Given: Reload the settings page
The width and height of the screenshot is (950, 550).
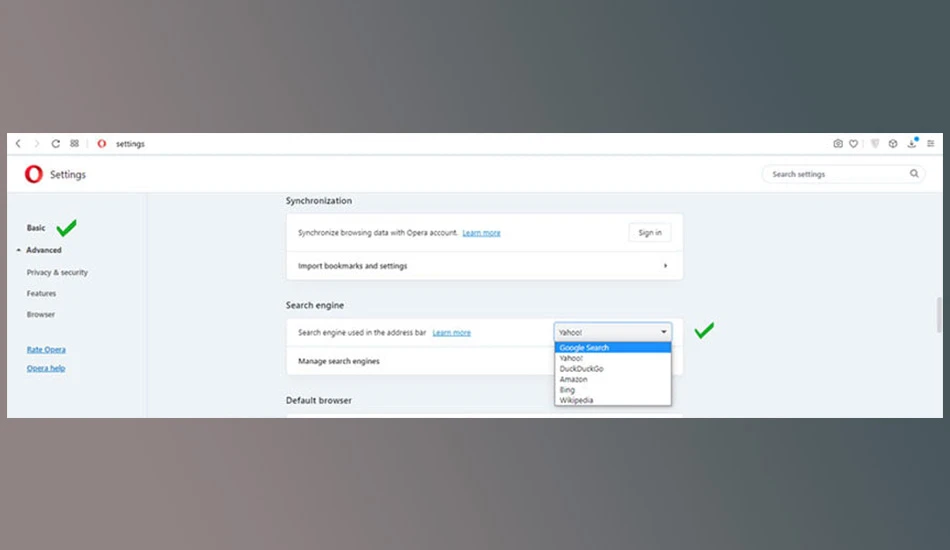Looking at the screenshot, I should point(56,144).
